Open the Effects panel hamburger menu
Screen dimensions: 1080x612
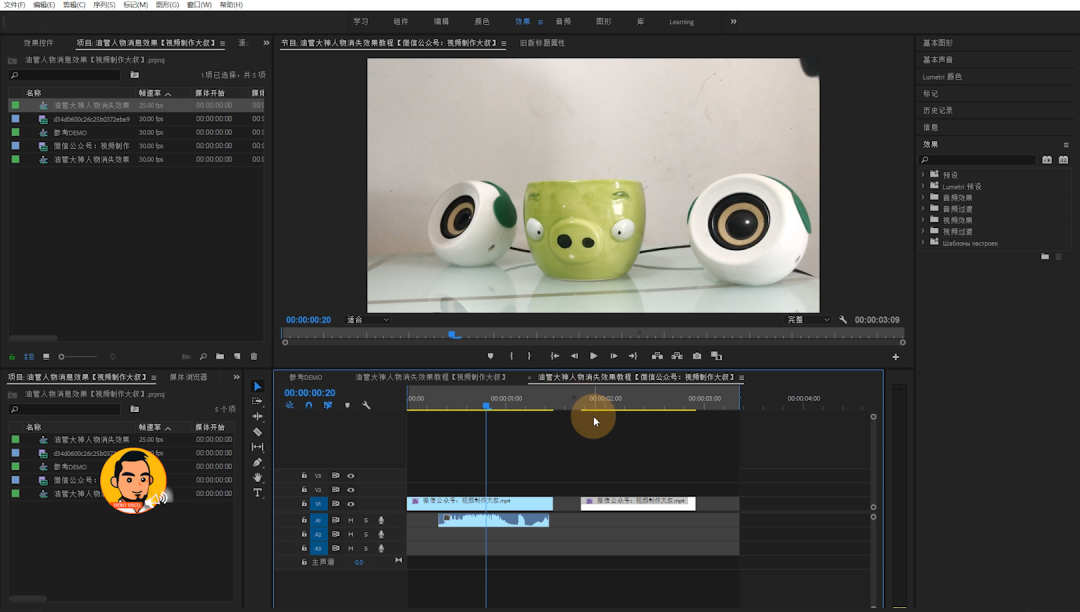pyautogui.click(x=1066, y=145)
